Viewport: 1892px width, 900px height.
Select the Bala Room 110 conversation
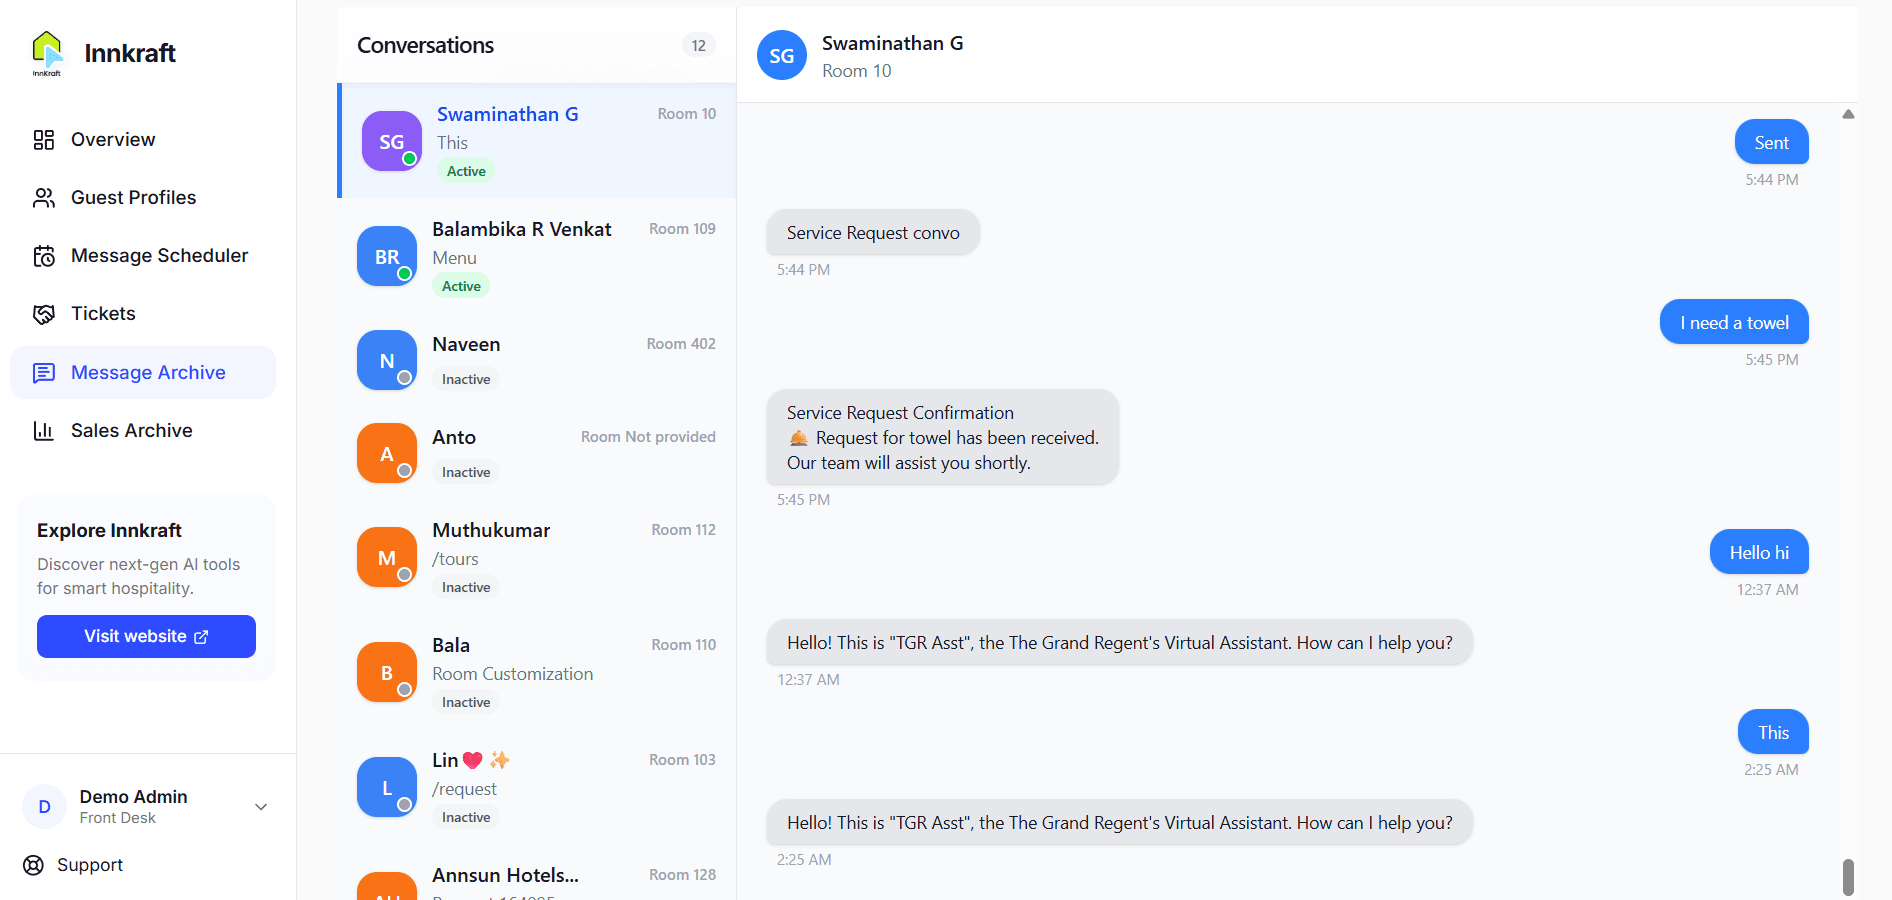coord(535,671)
